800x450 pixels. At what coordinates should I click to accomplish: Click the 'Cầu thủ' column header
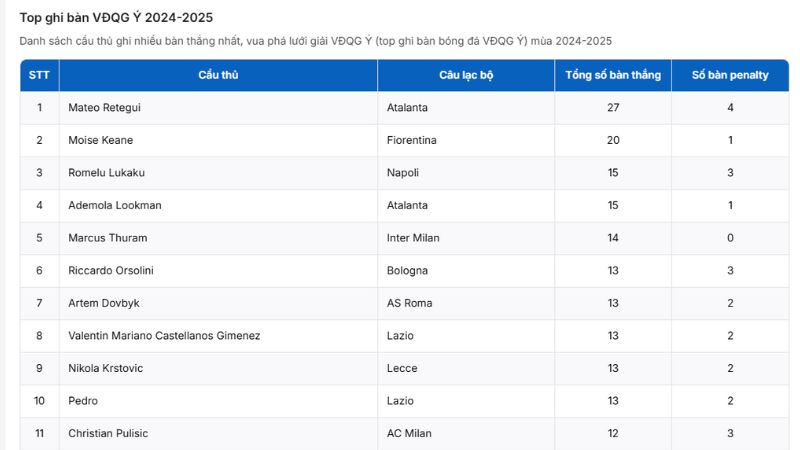pyautogui.click(x=218, y=75)
